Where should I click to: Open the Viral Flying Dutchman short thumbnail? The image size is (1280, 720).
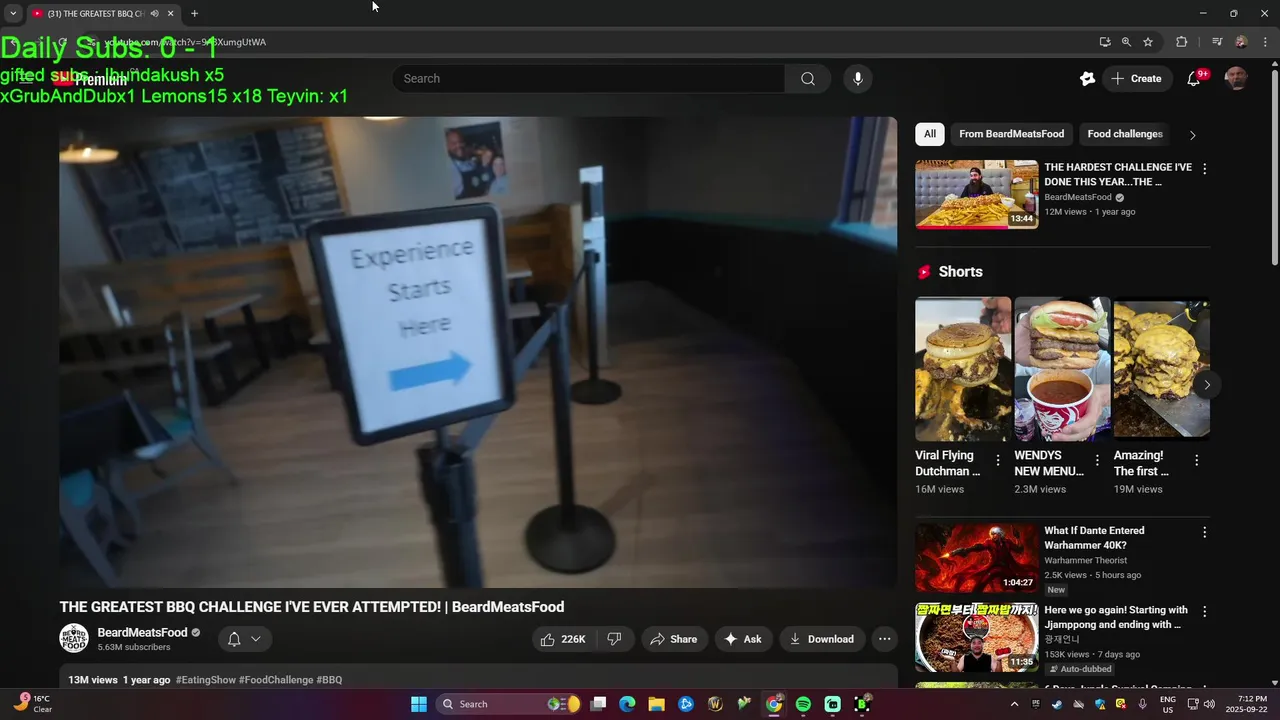pyautogui.click(x=963, y=368)
